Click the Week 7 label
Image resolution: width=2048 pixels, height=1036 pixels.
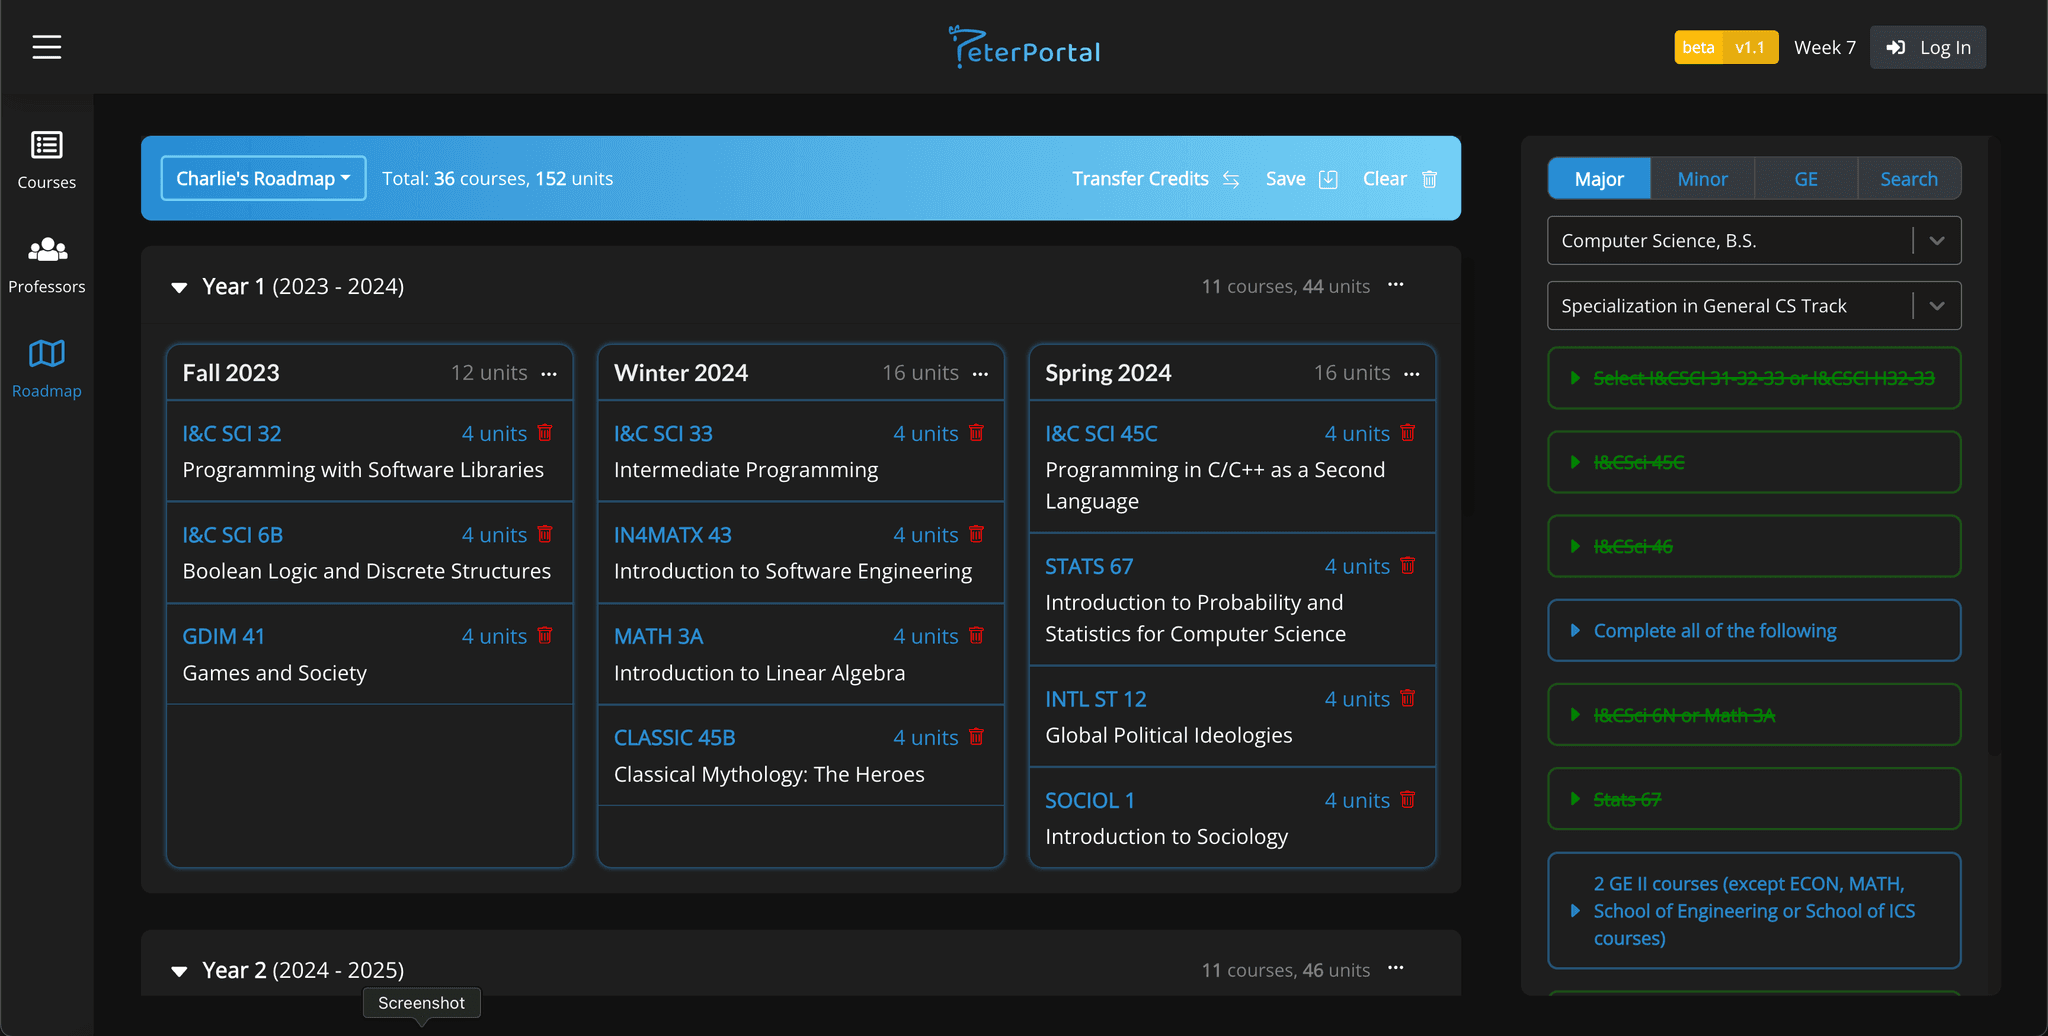point(1825,47)
